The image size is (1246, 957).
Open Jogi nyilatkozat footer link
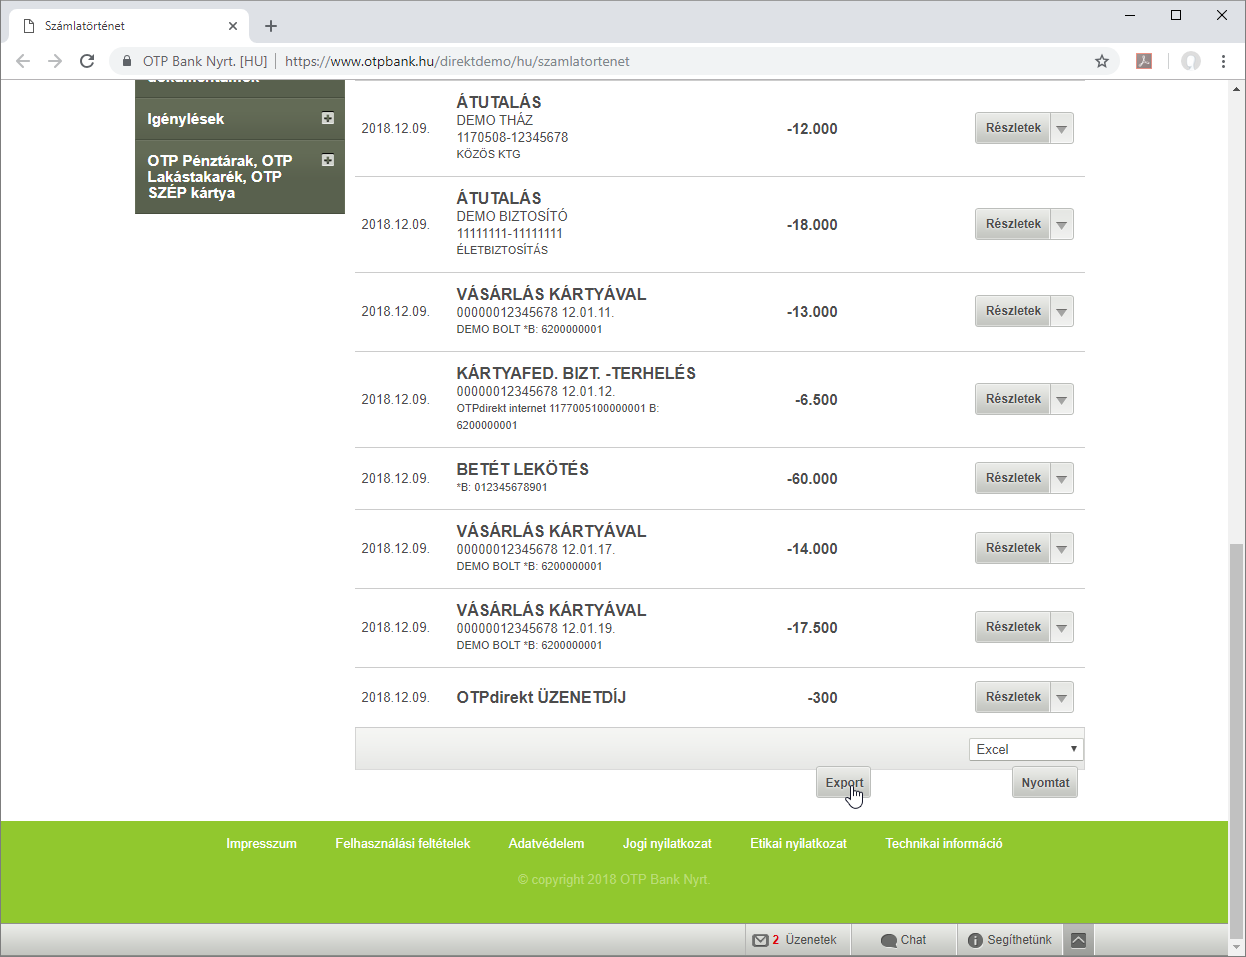667,844
